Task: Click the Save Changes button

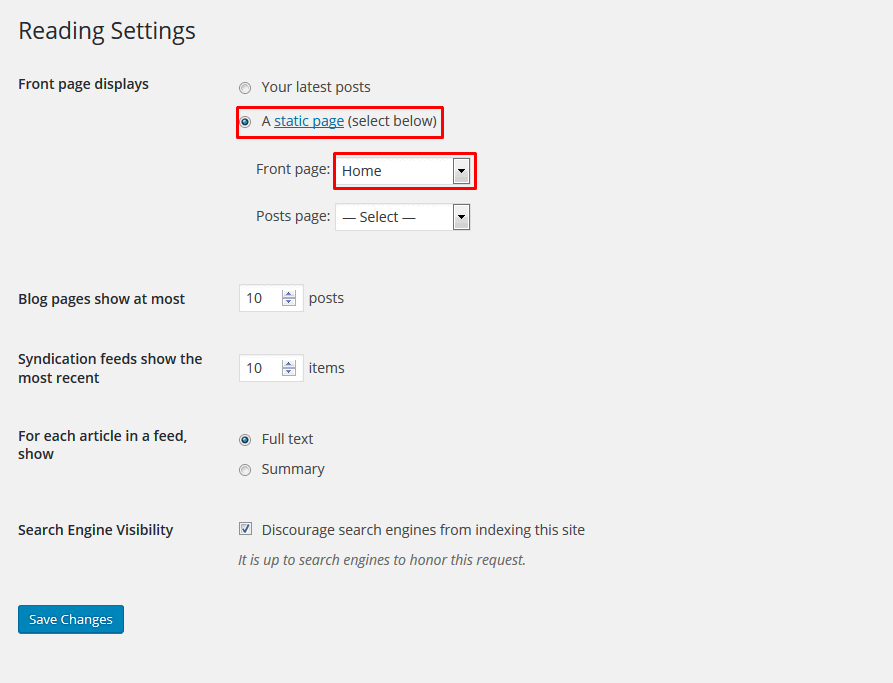Action: click(x=71, y=619)
